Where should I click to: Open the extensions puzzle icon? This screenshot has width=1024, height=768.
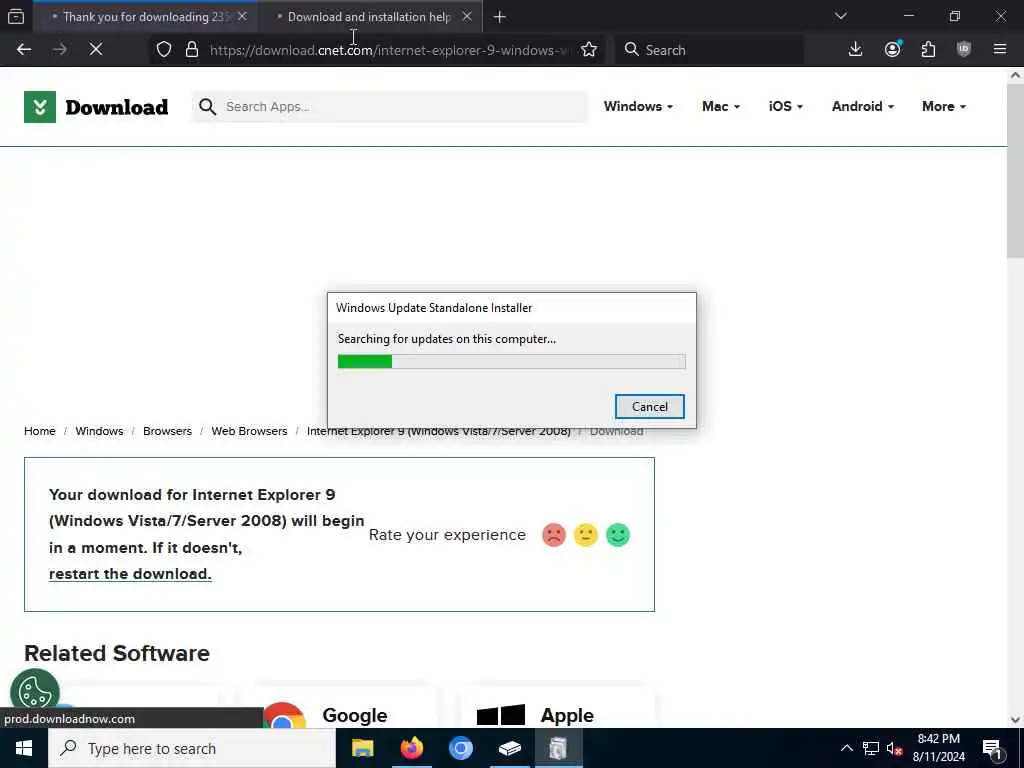click(928, 50)
